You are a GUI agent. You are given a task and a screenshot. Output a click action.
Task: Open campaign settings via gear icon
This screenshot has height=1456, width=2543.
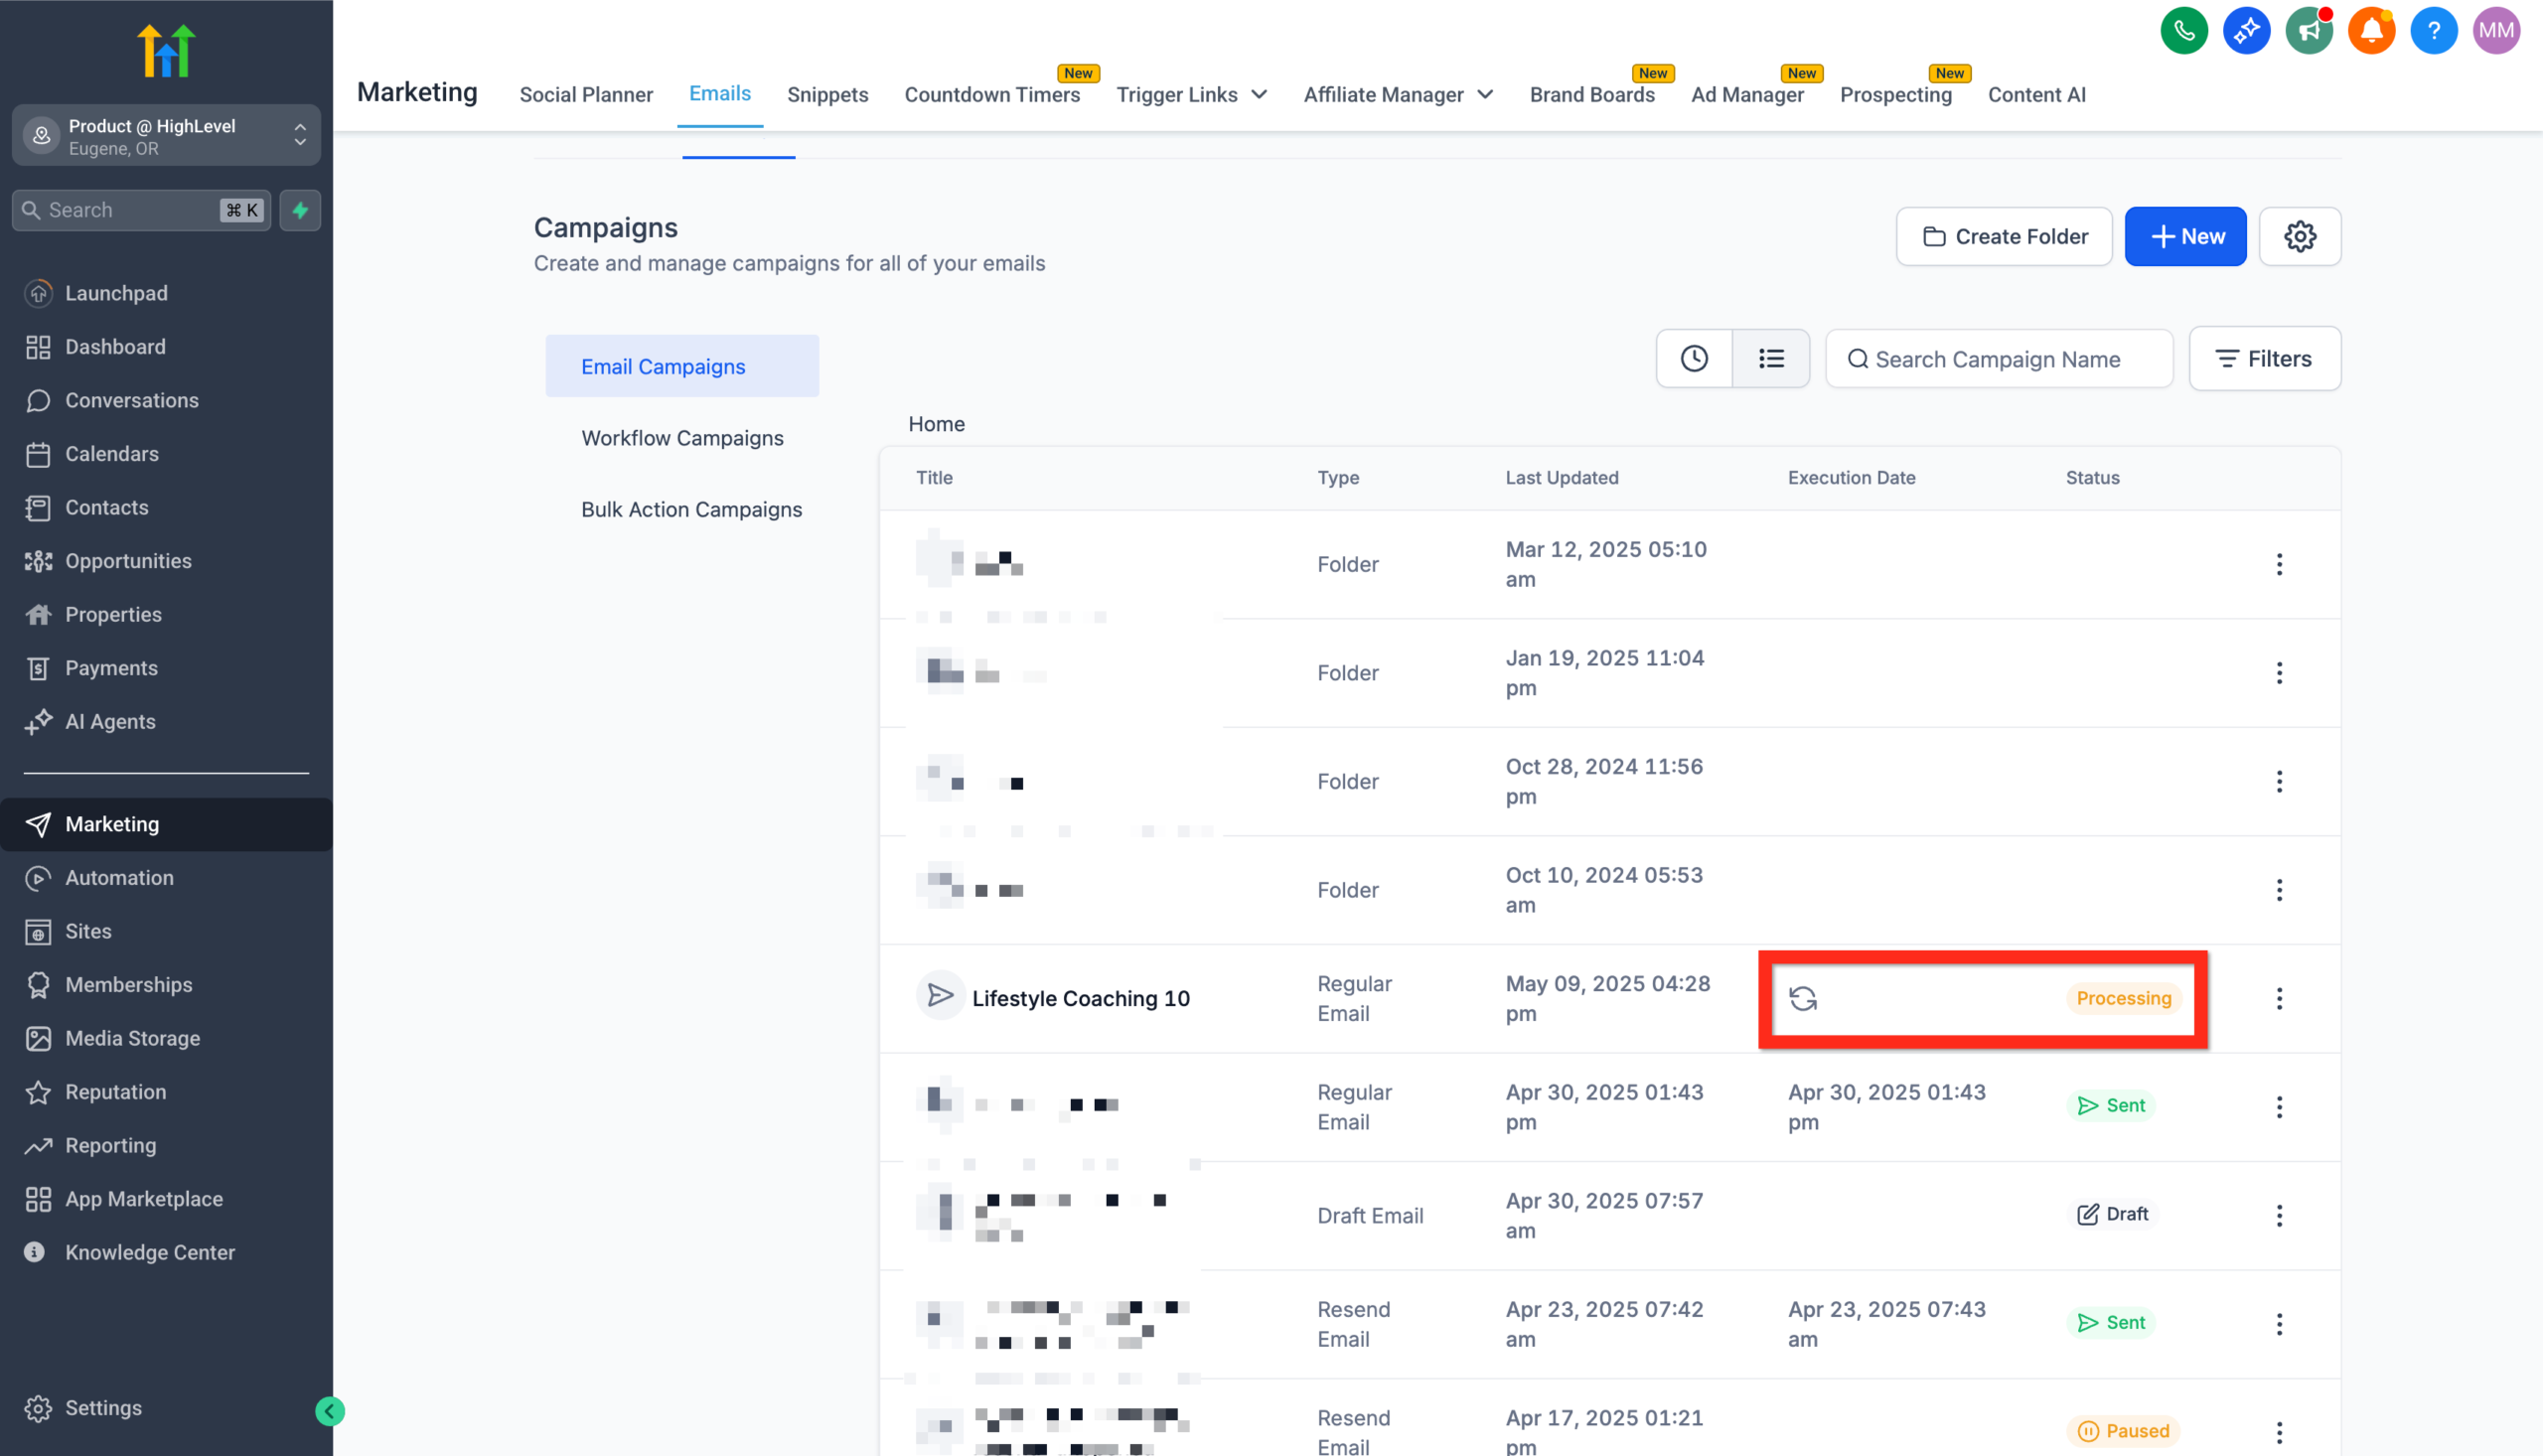(2300, 236)
